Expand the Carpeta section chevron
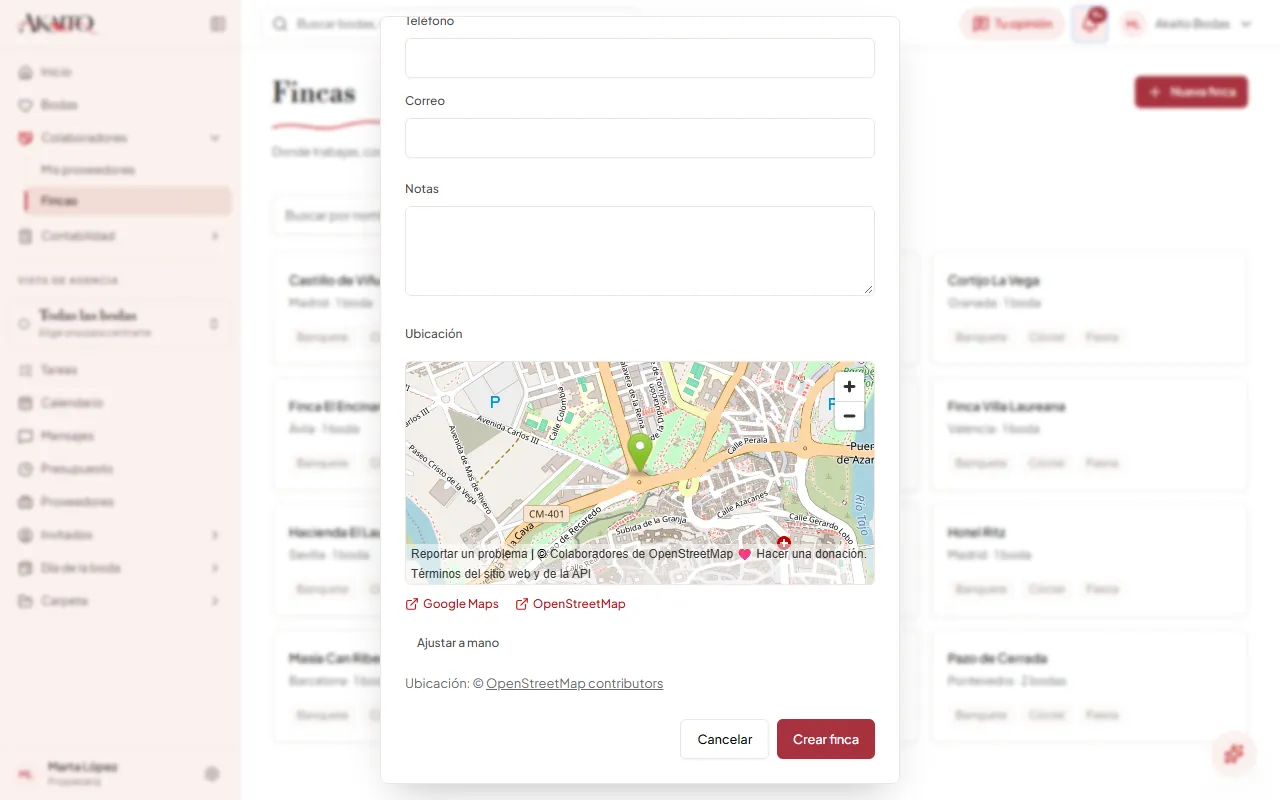 pos(215,601)
